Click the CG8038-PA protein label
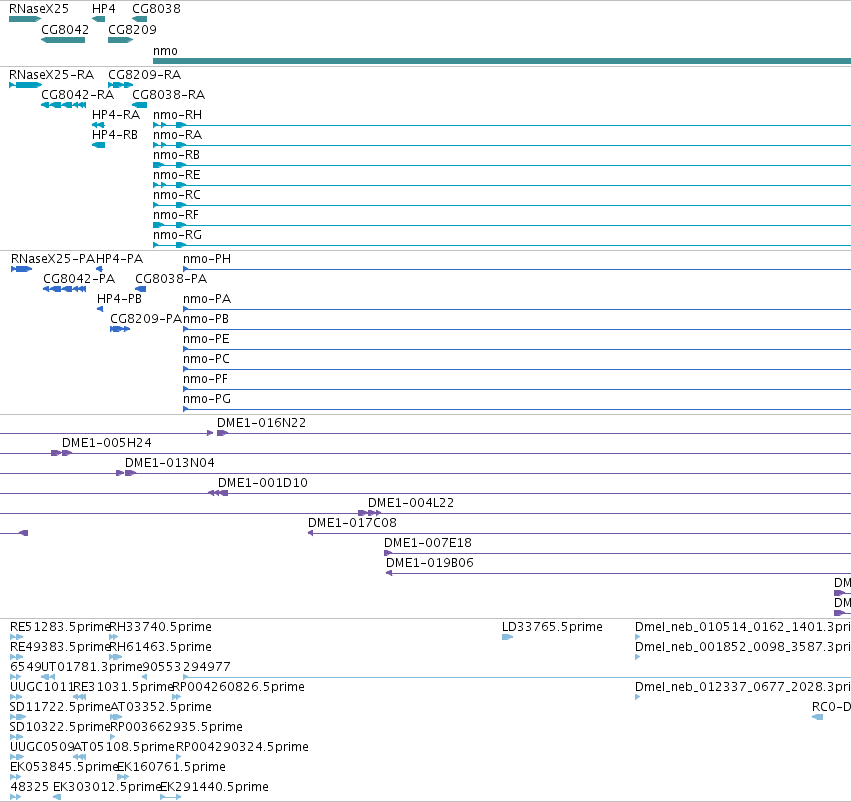The width and height of the screenshot is (851, 802). [x=171, y=279]
